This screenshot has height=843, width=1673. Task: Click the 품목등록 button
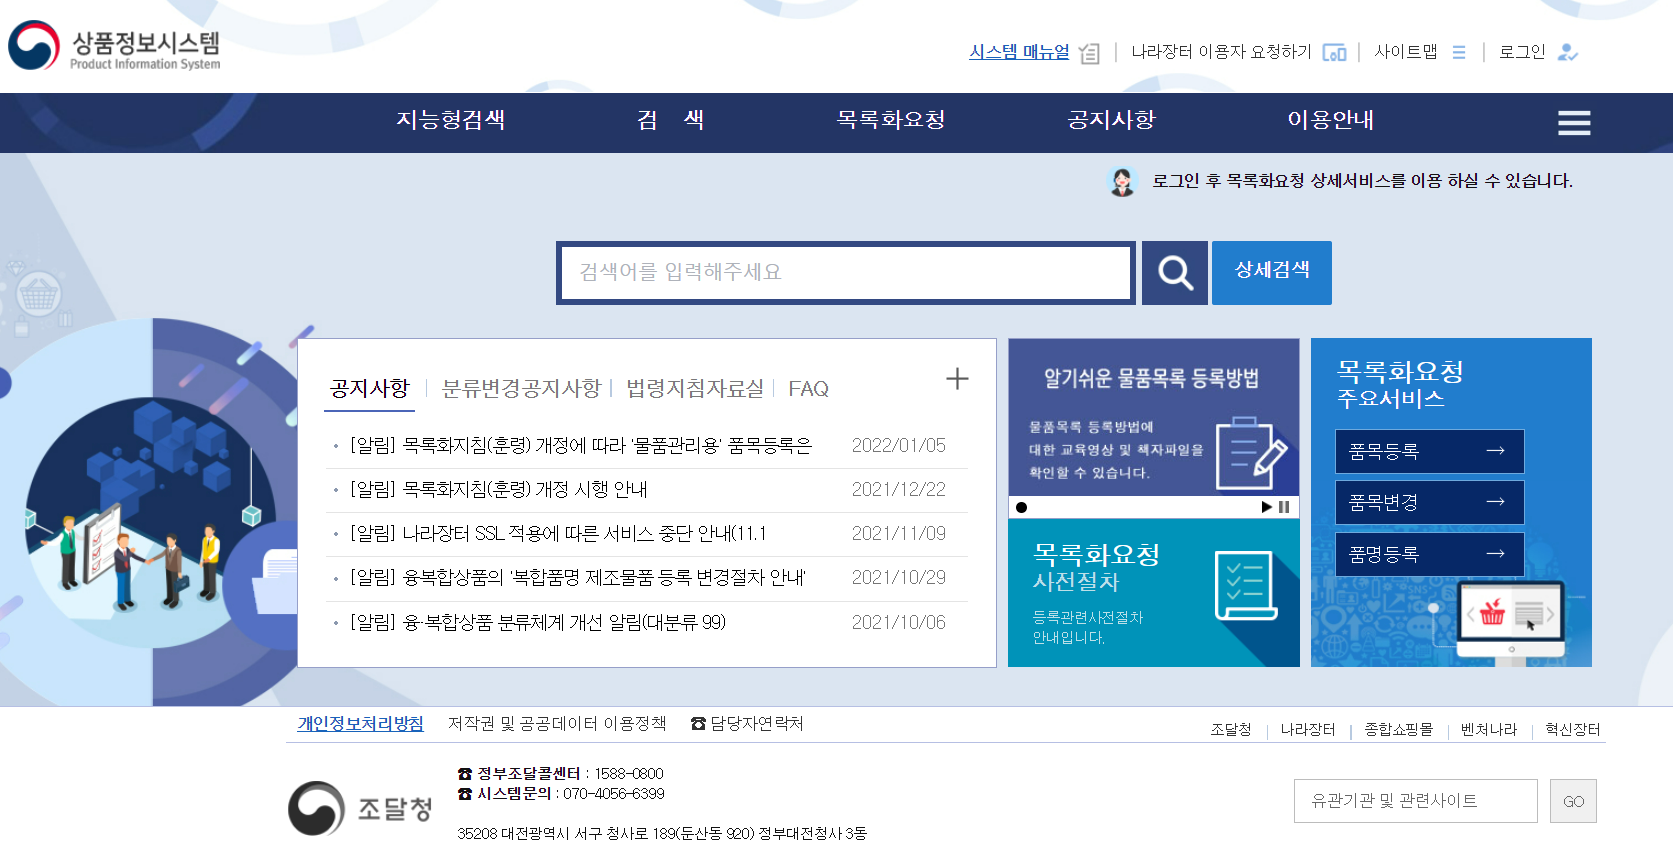1430,451
